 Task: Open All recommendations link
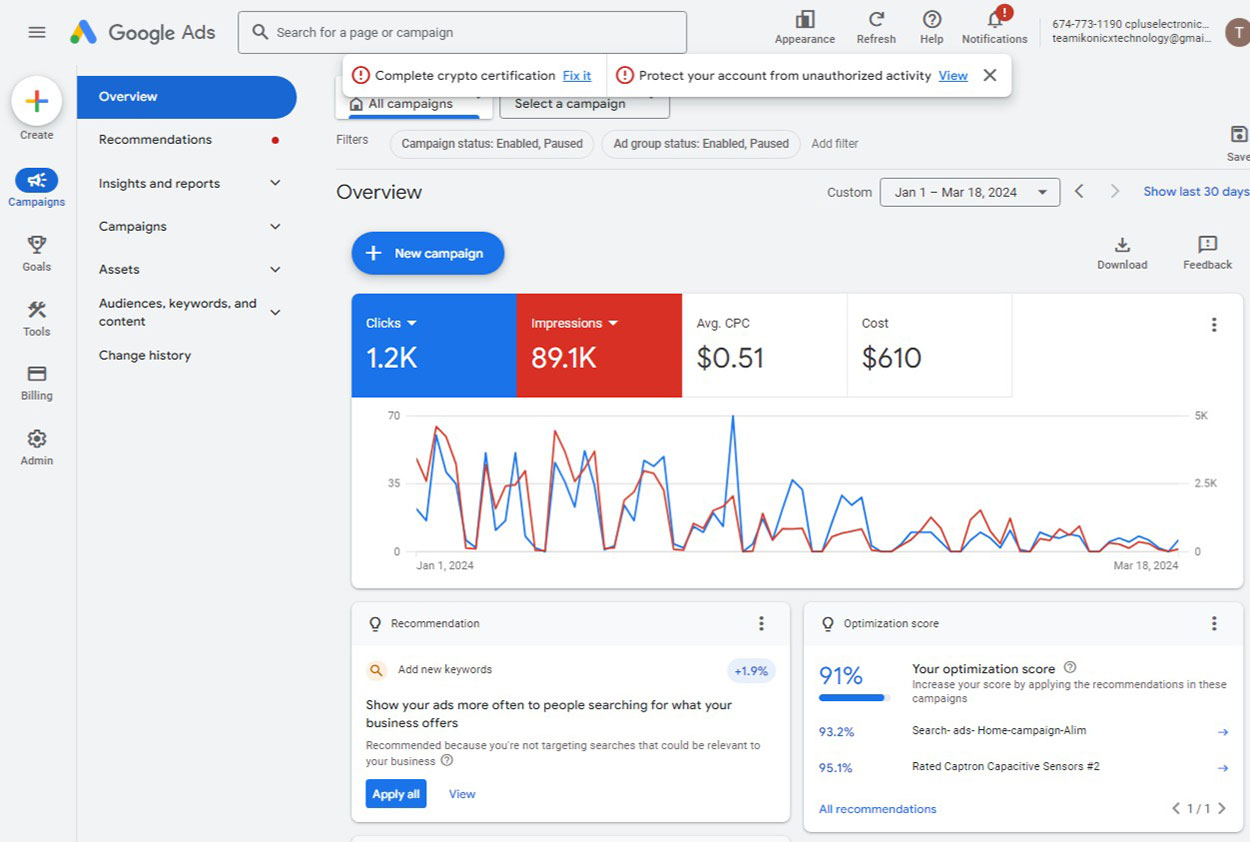[x=878, y=809]
